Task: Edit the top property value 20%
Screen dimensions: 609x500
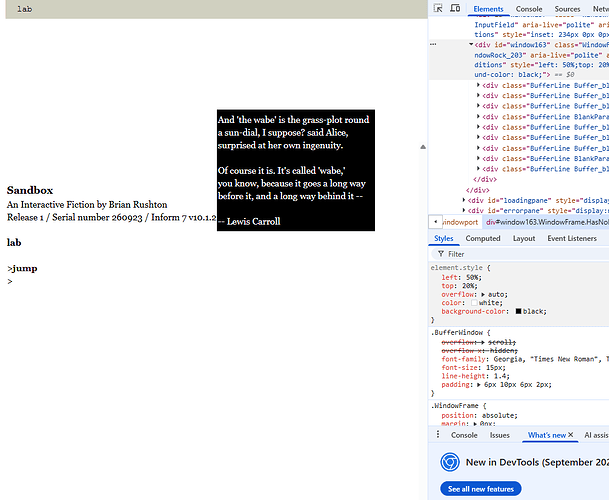Action: click(x=469, y=286)
